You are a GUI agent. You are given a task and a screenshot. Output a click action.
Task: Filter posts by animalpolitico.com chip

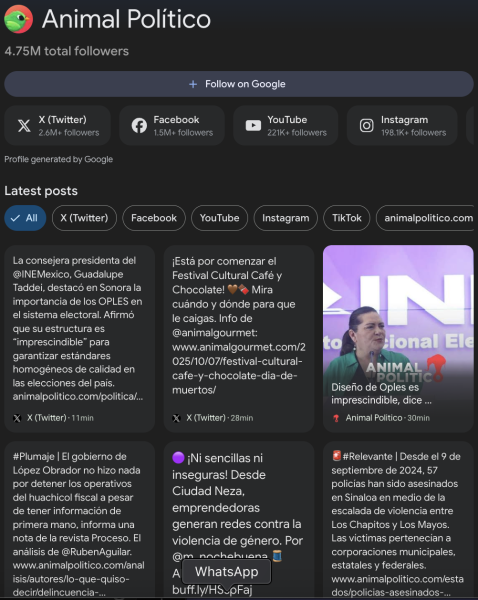(425, 218)
